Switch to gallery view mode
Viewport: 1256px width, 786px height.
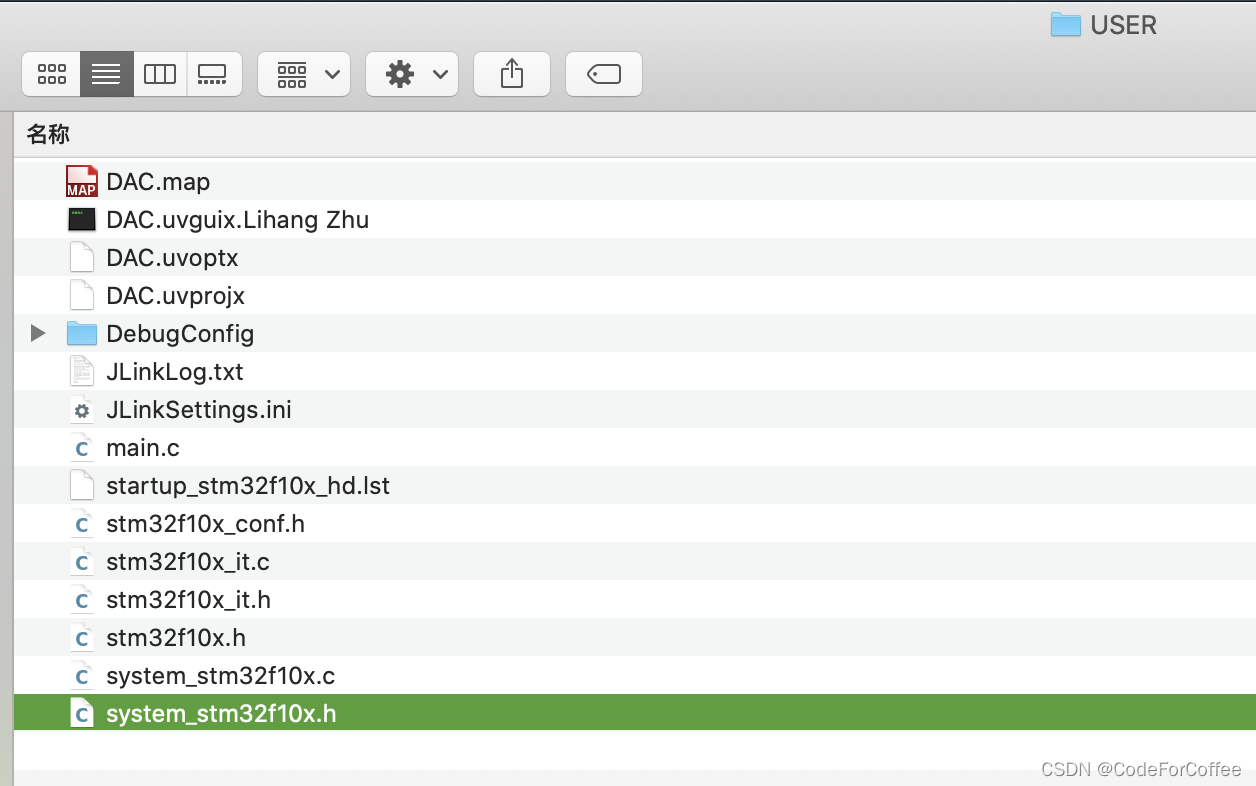(x=213, y=74)
